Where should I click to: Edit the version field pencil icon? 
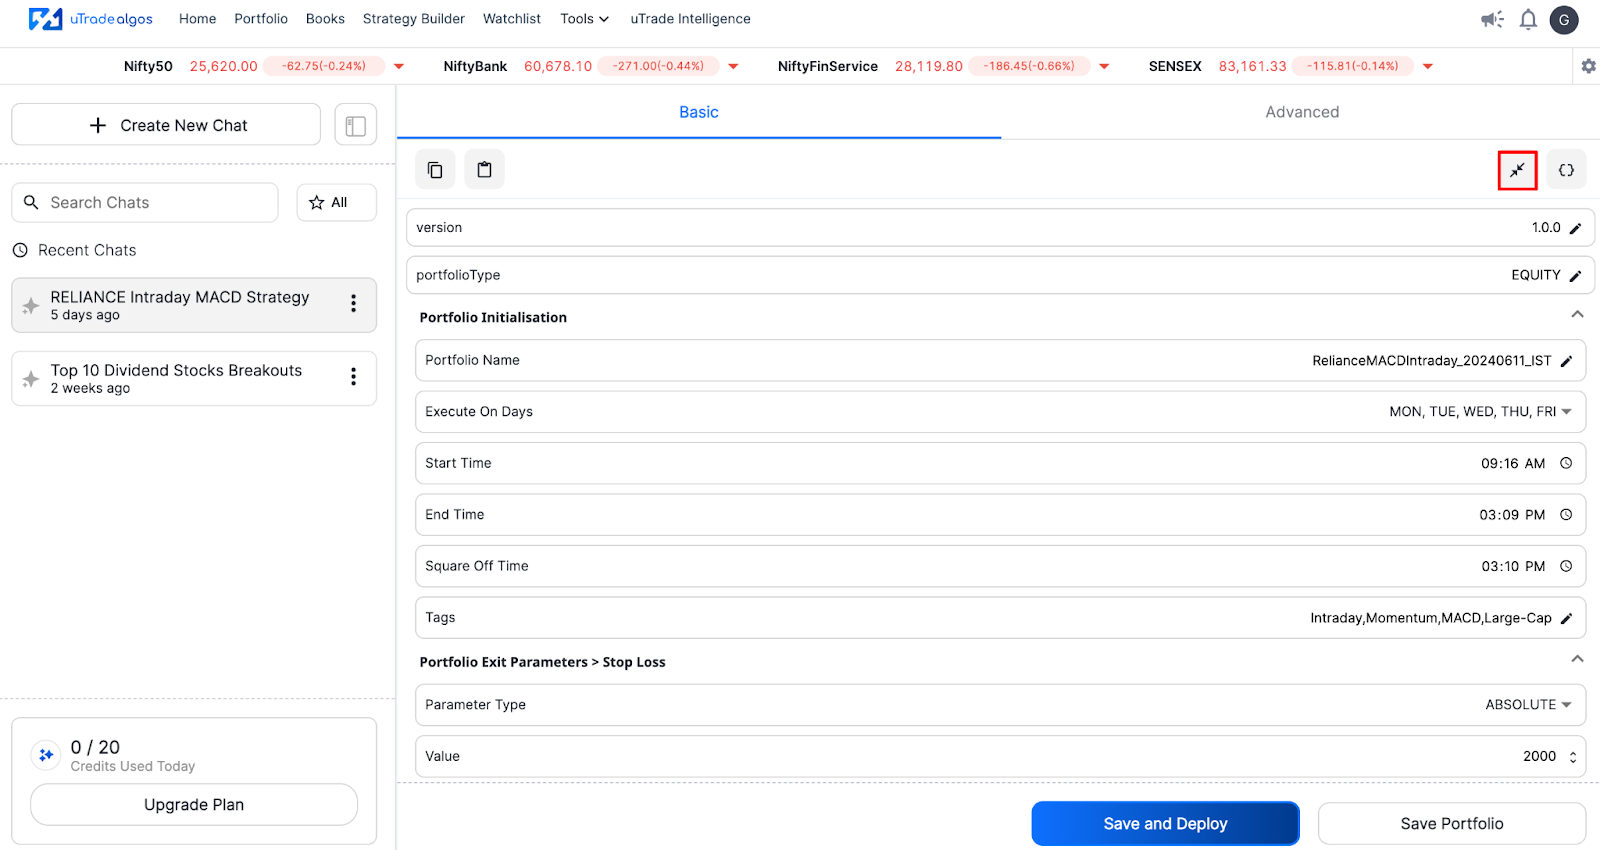pyautogui.click(x=1575, y=228)
